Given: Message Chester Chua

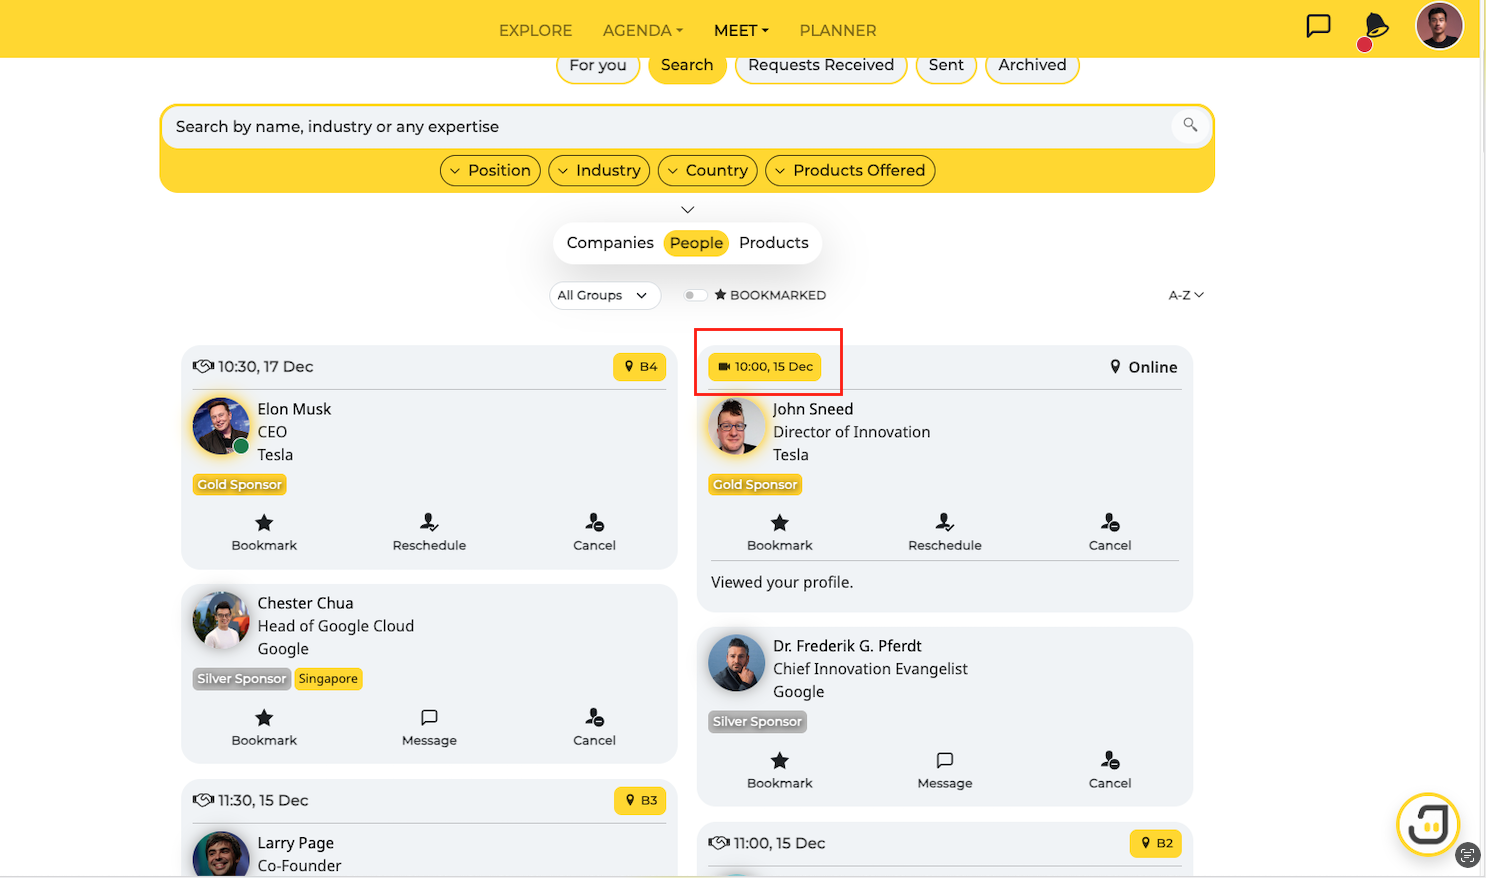Looking at the screenshot, I should 429,727.
